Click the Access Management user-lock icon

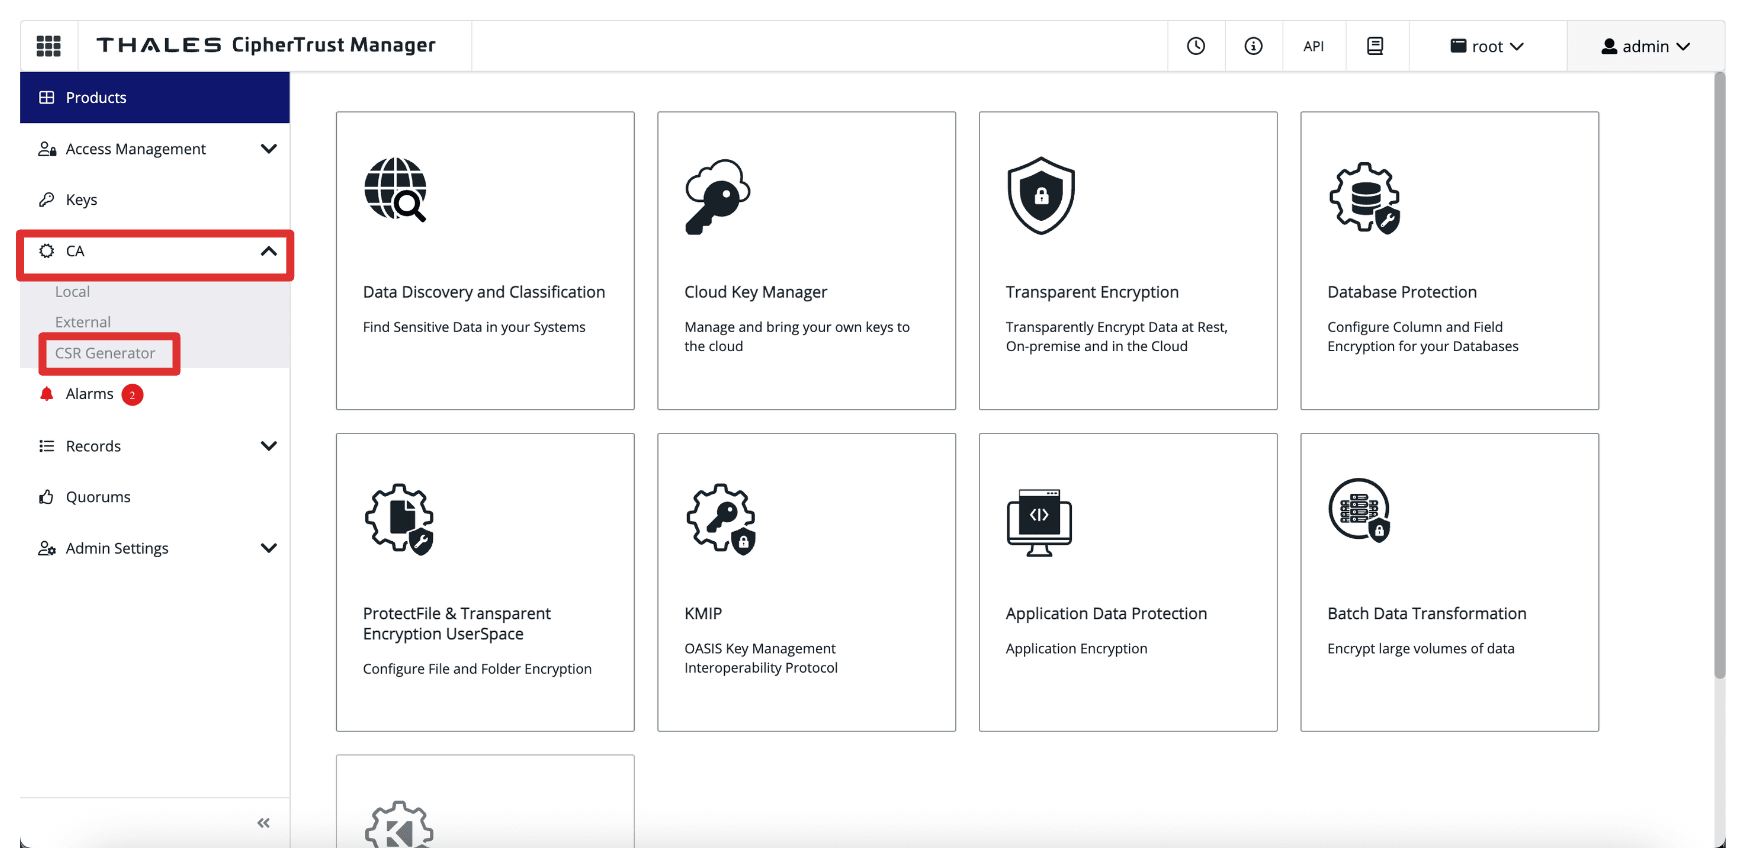(47, 149)
